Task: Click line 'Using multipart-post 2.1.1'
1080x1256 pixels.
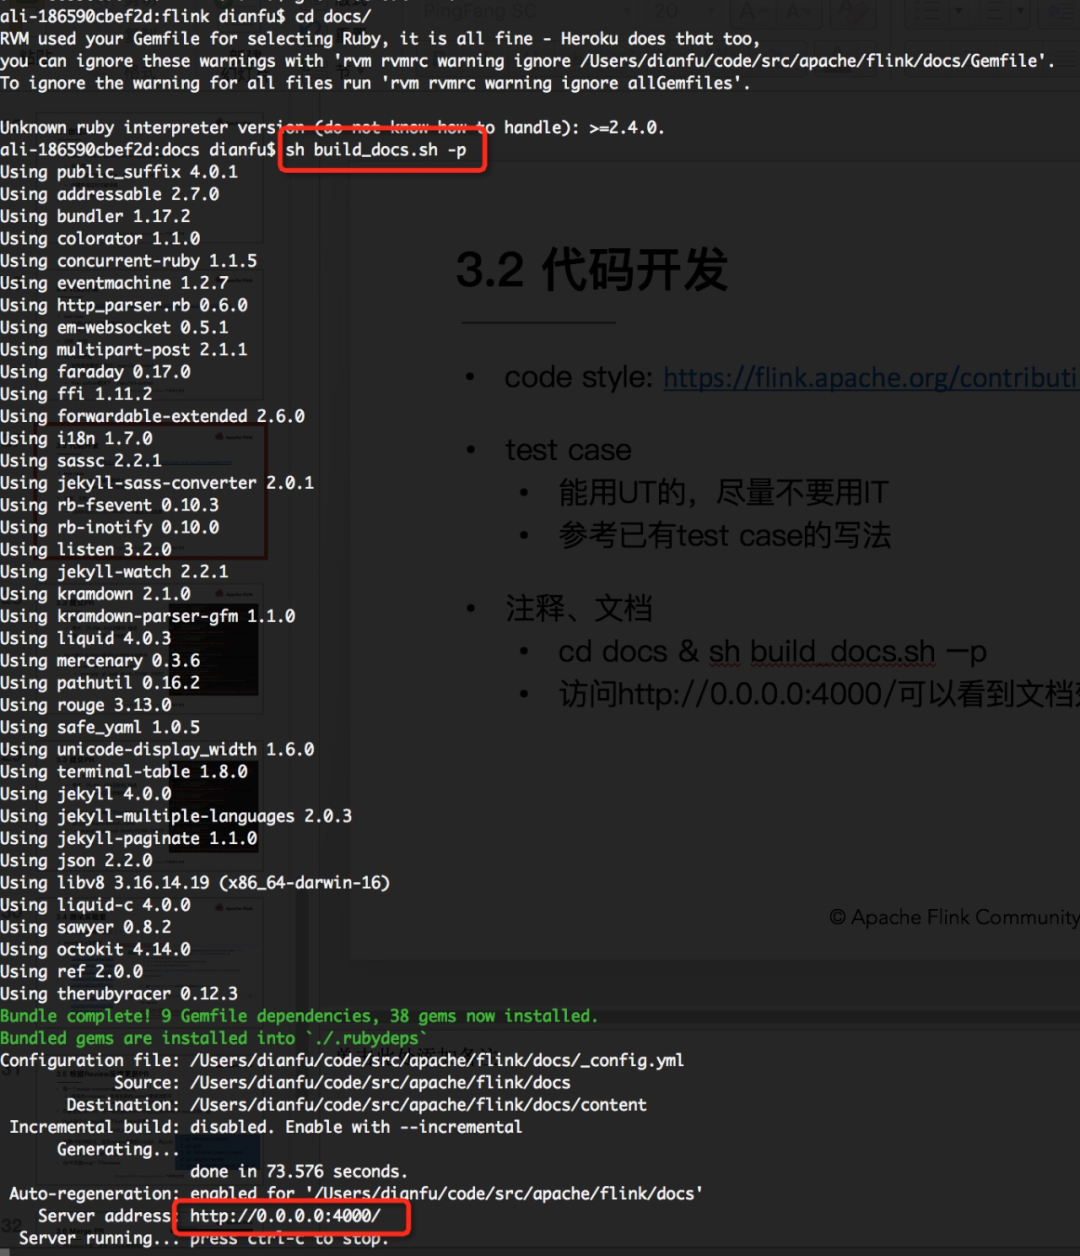Action: pos(124,349)
